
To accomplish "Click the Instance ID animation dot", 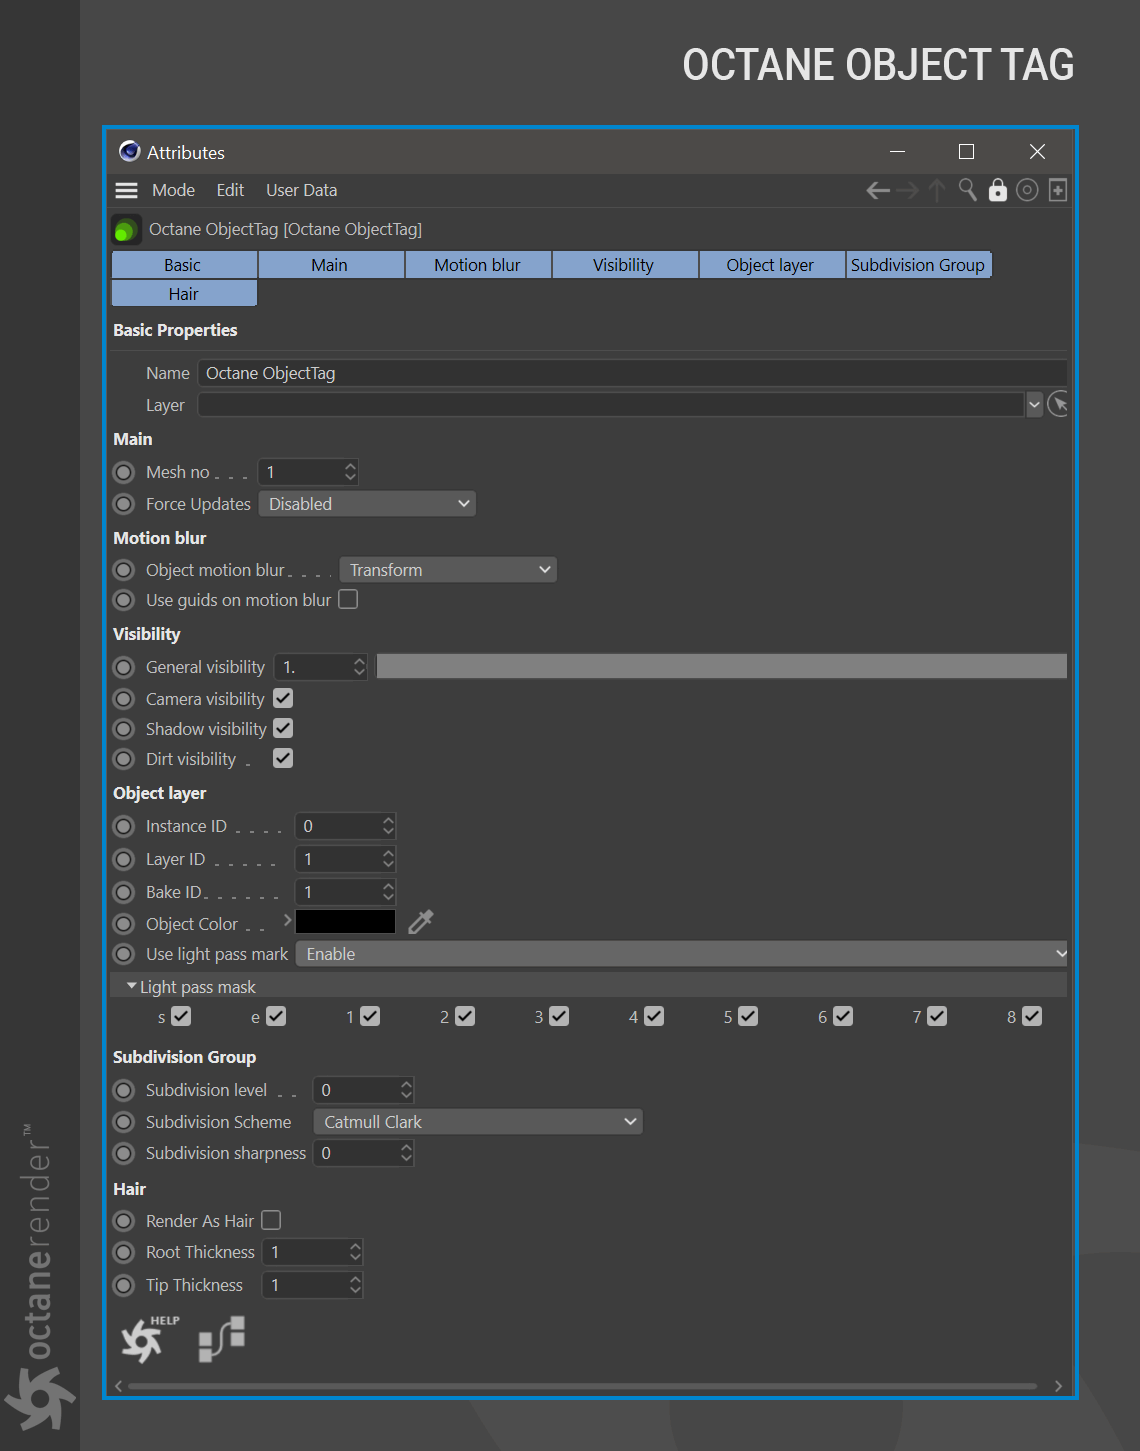I will [124, 826].
